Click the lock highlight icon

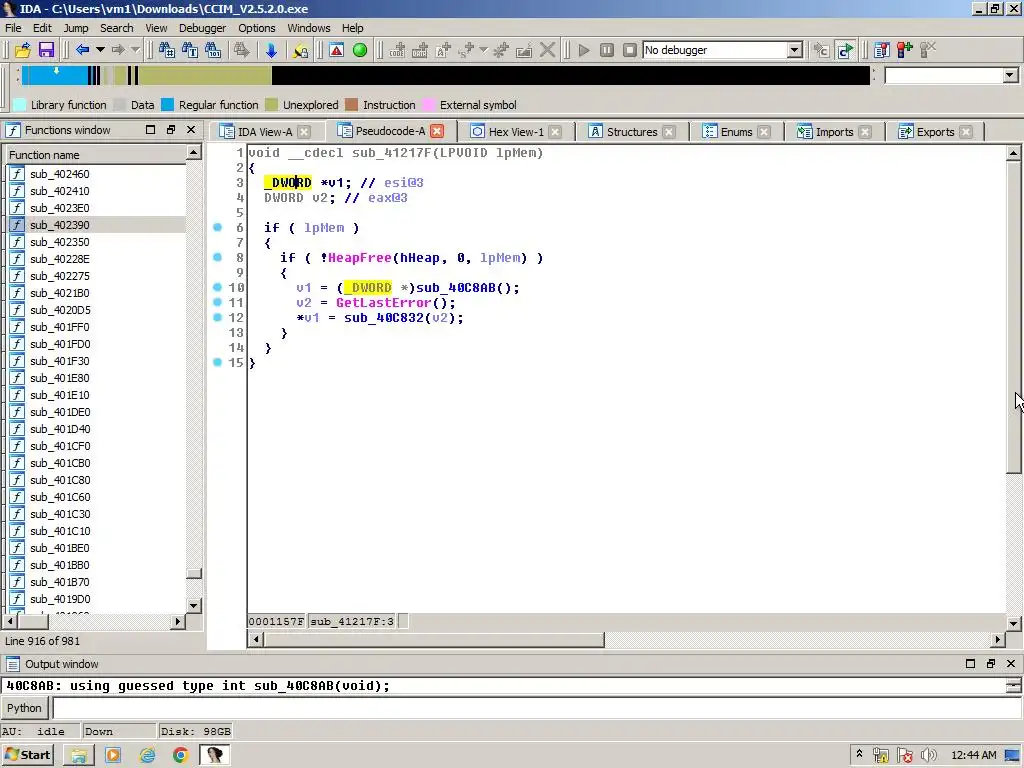point(300,50)
